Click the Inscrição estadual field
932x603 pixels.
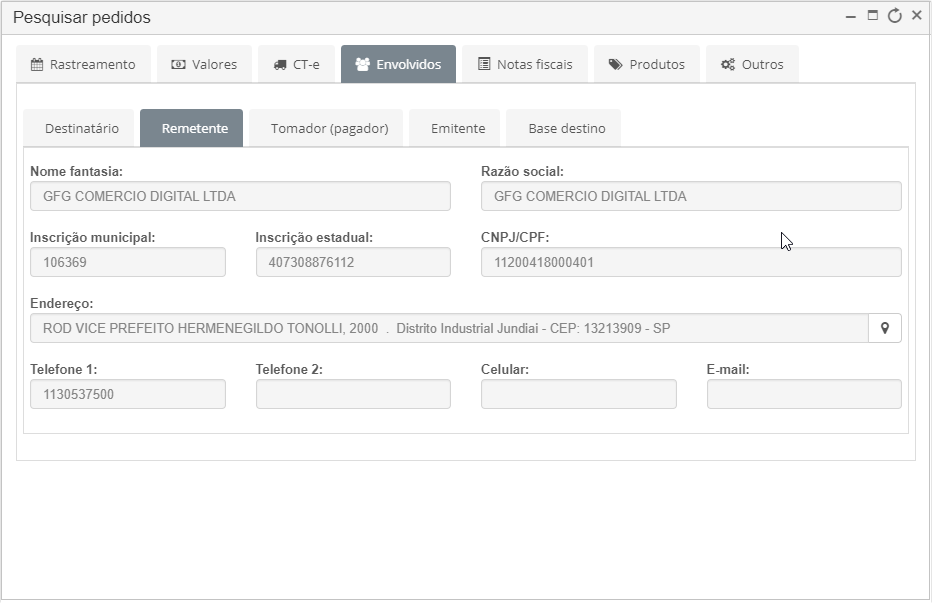coord(353,262)
